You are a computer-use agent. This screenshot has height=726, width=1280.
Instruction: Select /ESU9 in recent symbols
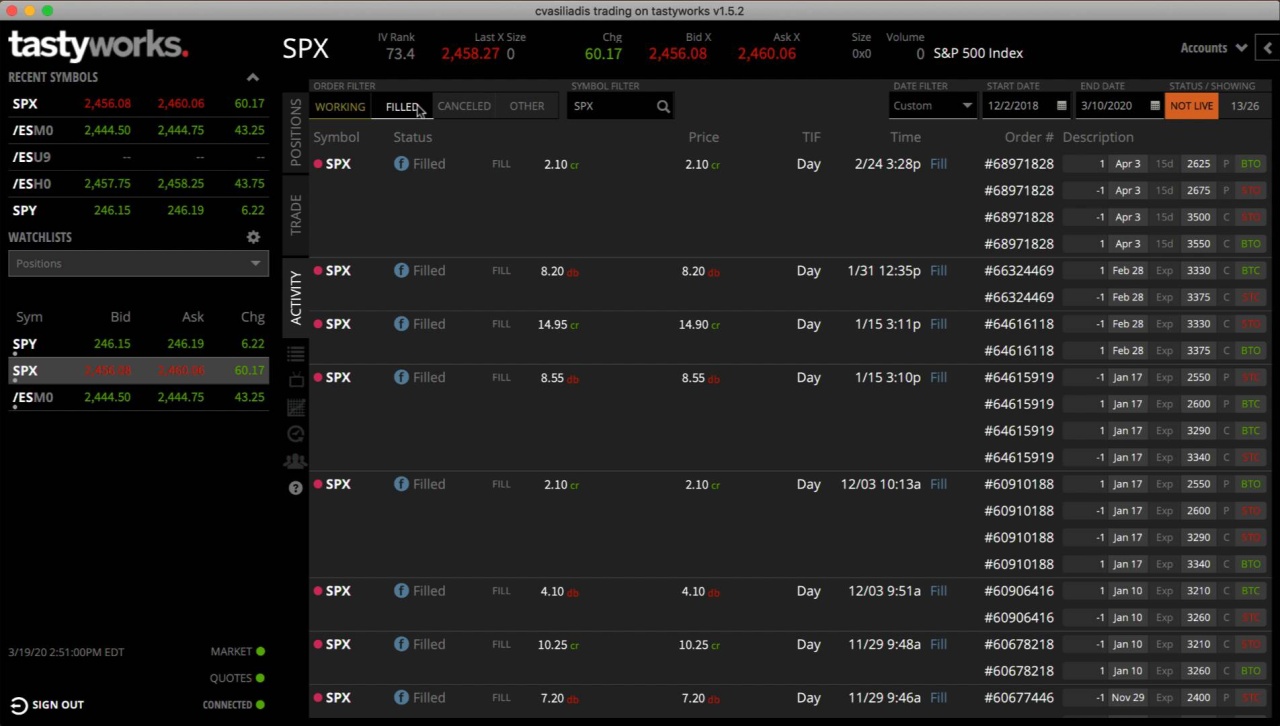pyautogui.click(x=138, y=157)
